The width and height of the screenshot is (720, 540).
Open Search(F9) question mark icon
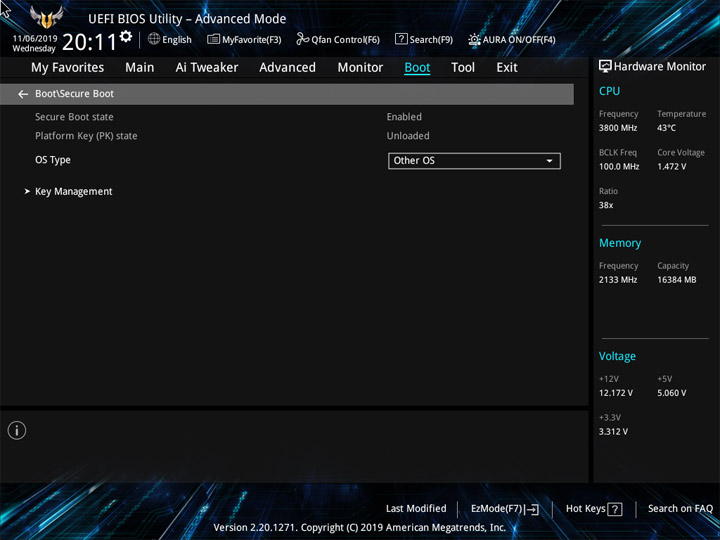point(401,39)
